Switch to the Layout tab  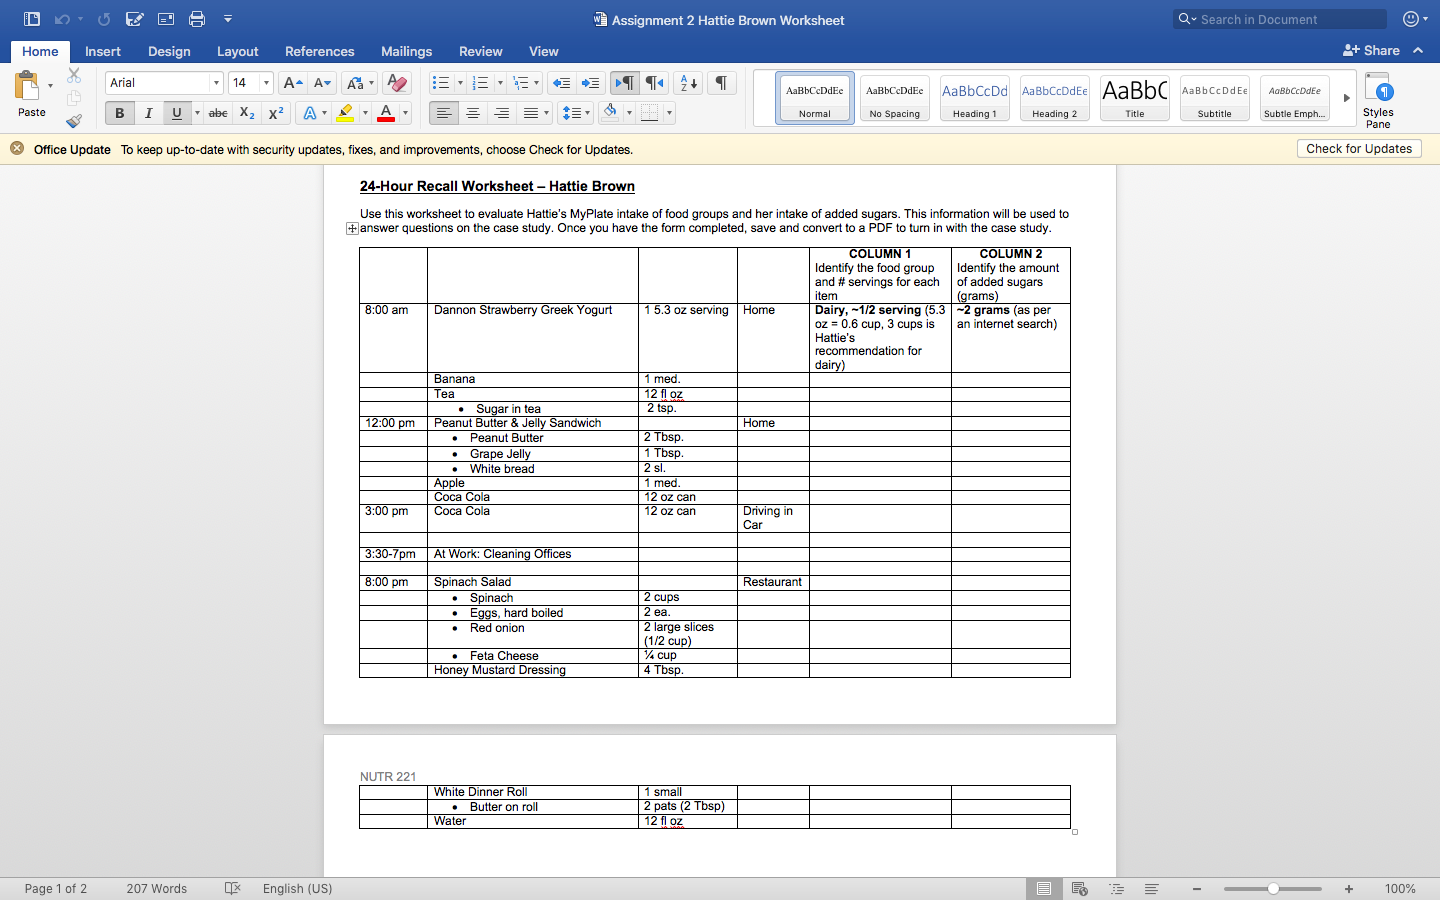(238, 51)
